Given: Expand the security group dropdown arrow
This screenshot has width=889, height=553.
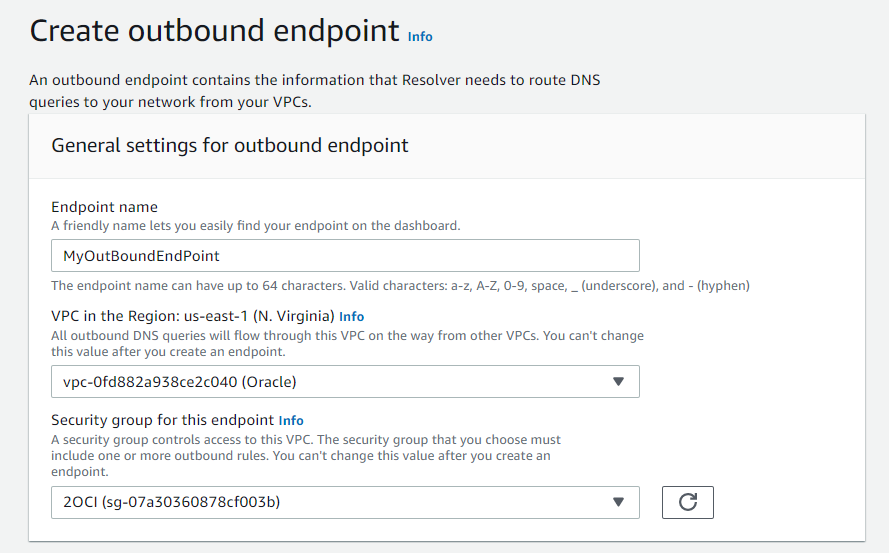Looking at the screenshot, I should [x=618, y=502].
